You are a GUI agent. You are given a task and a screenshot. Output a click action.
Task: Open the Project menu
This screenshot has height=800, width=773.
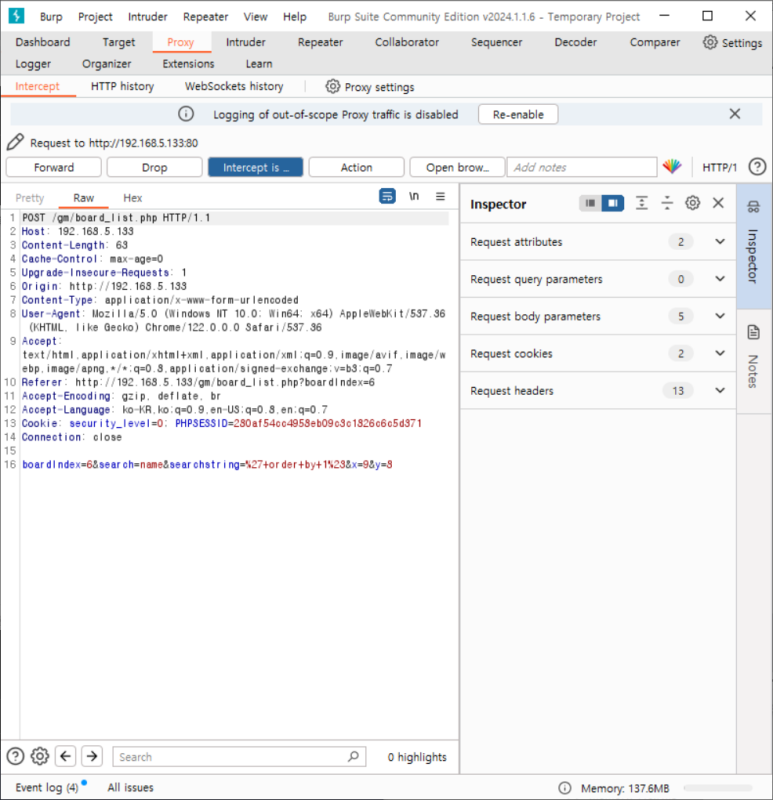[95, 17]
